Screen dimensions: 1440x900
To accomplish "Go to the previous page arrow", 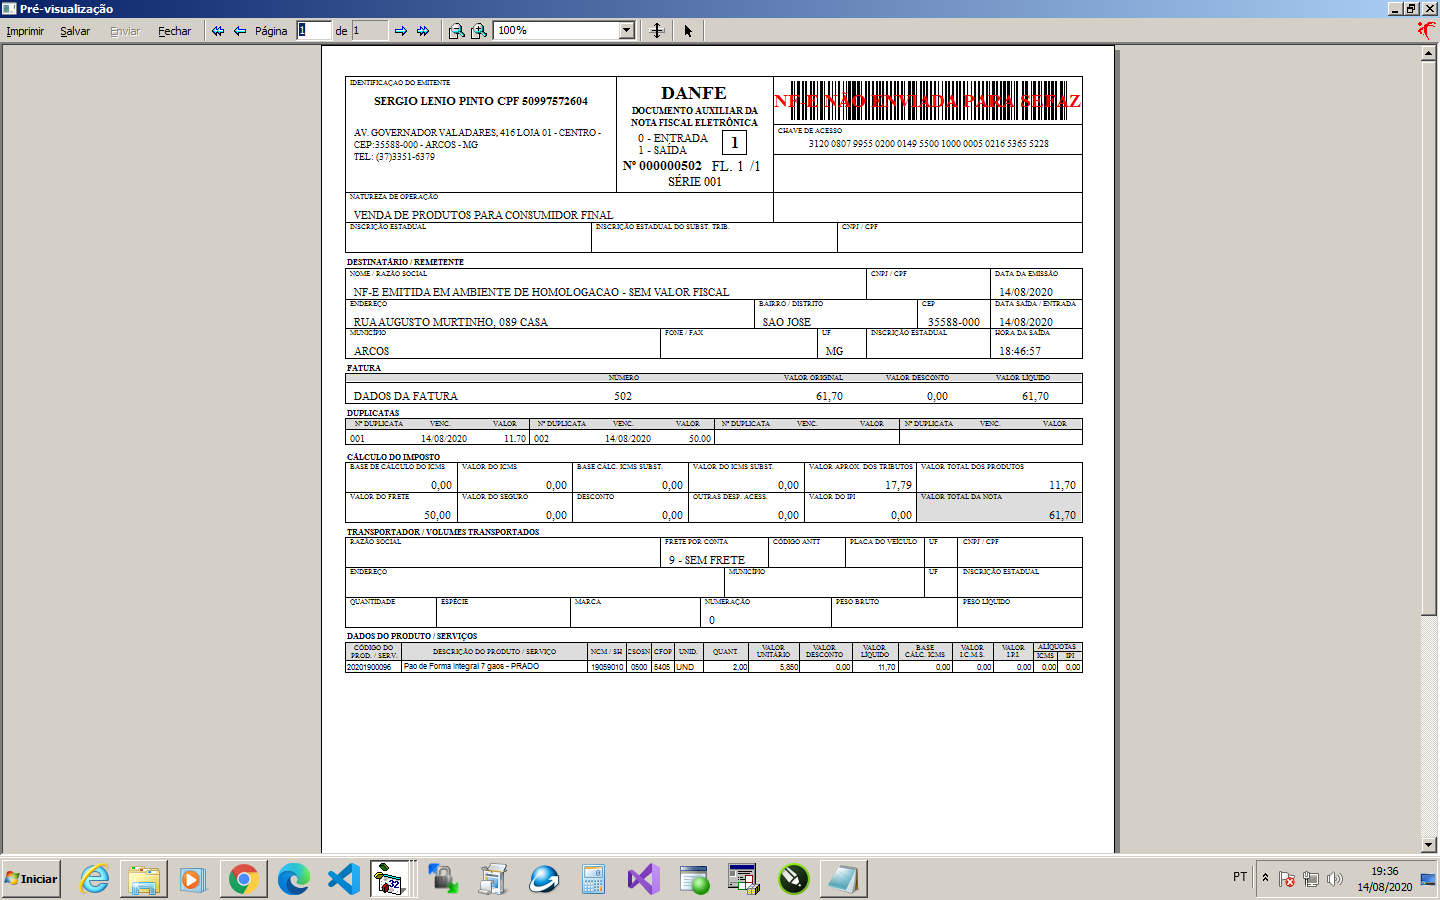I will click(x=240, y=31).
